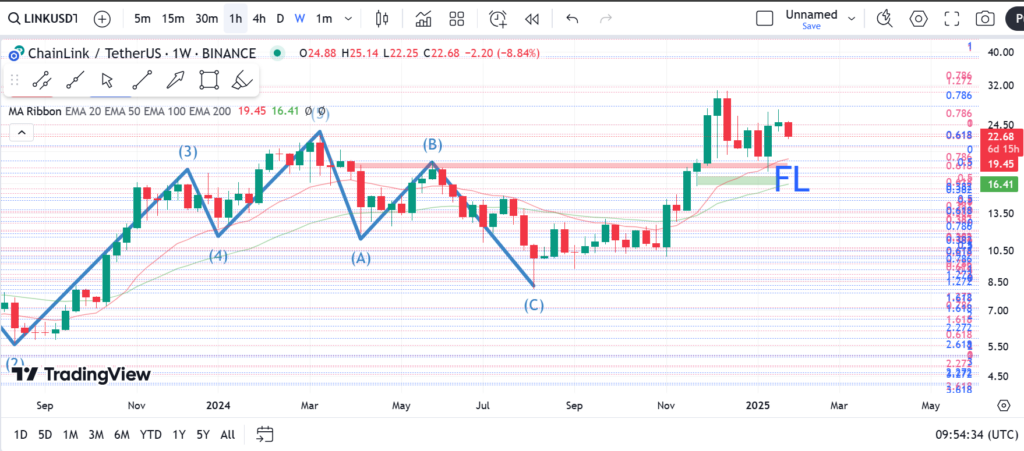Click the Save link under Unnamed
Image resolution: width=1024 pixels, height=451 pixels.
pos(811,27)
